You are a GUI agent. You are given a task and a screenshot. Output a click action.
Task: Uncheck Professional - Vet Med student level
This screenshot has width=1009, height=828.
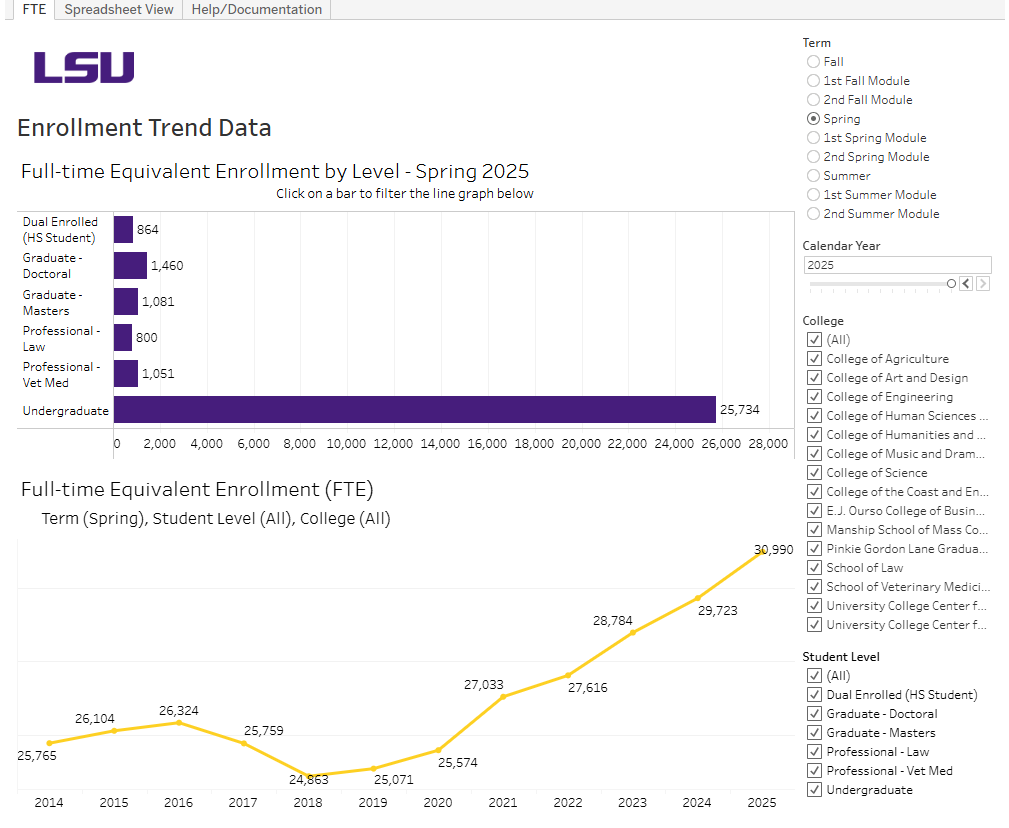coord(814,770)
